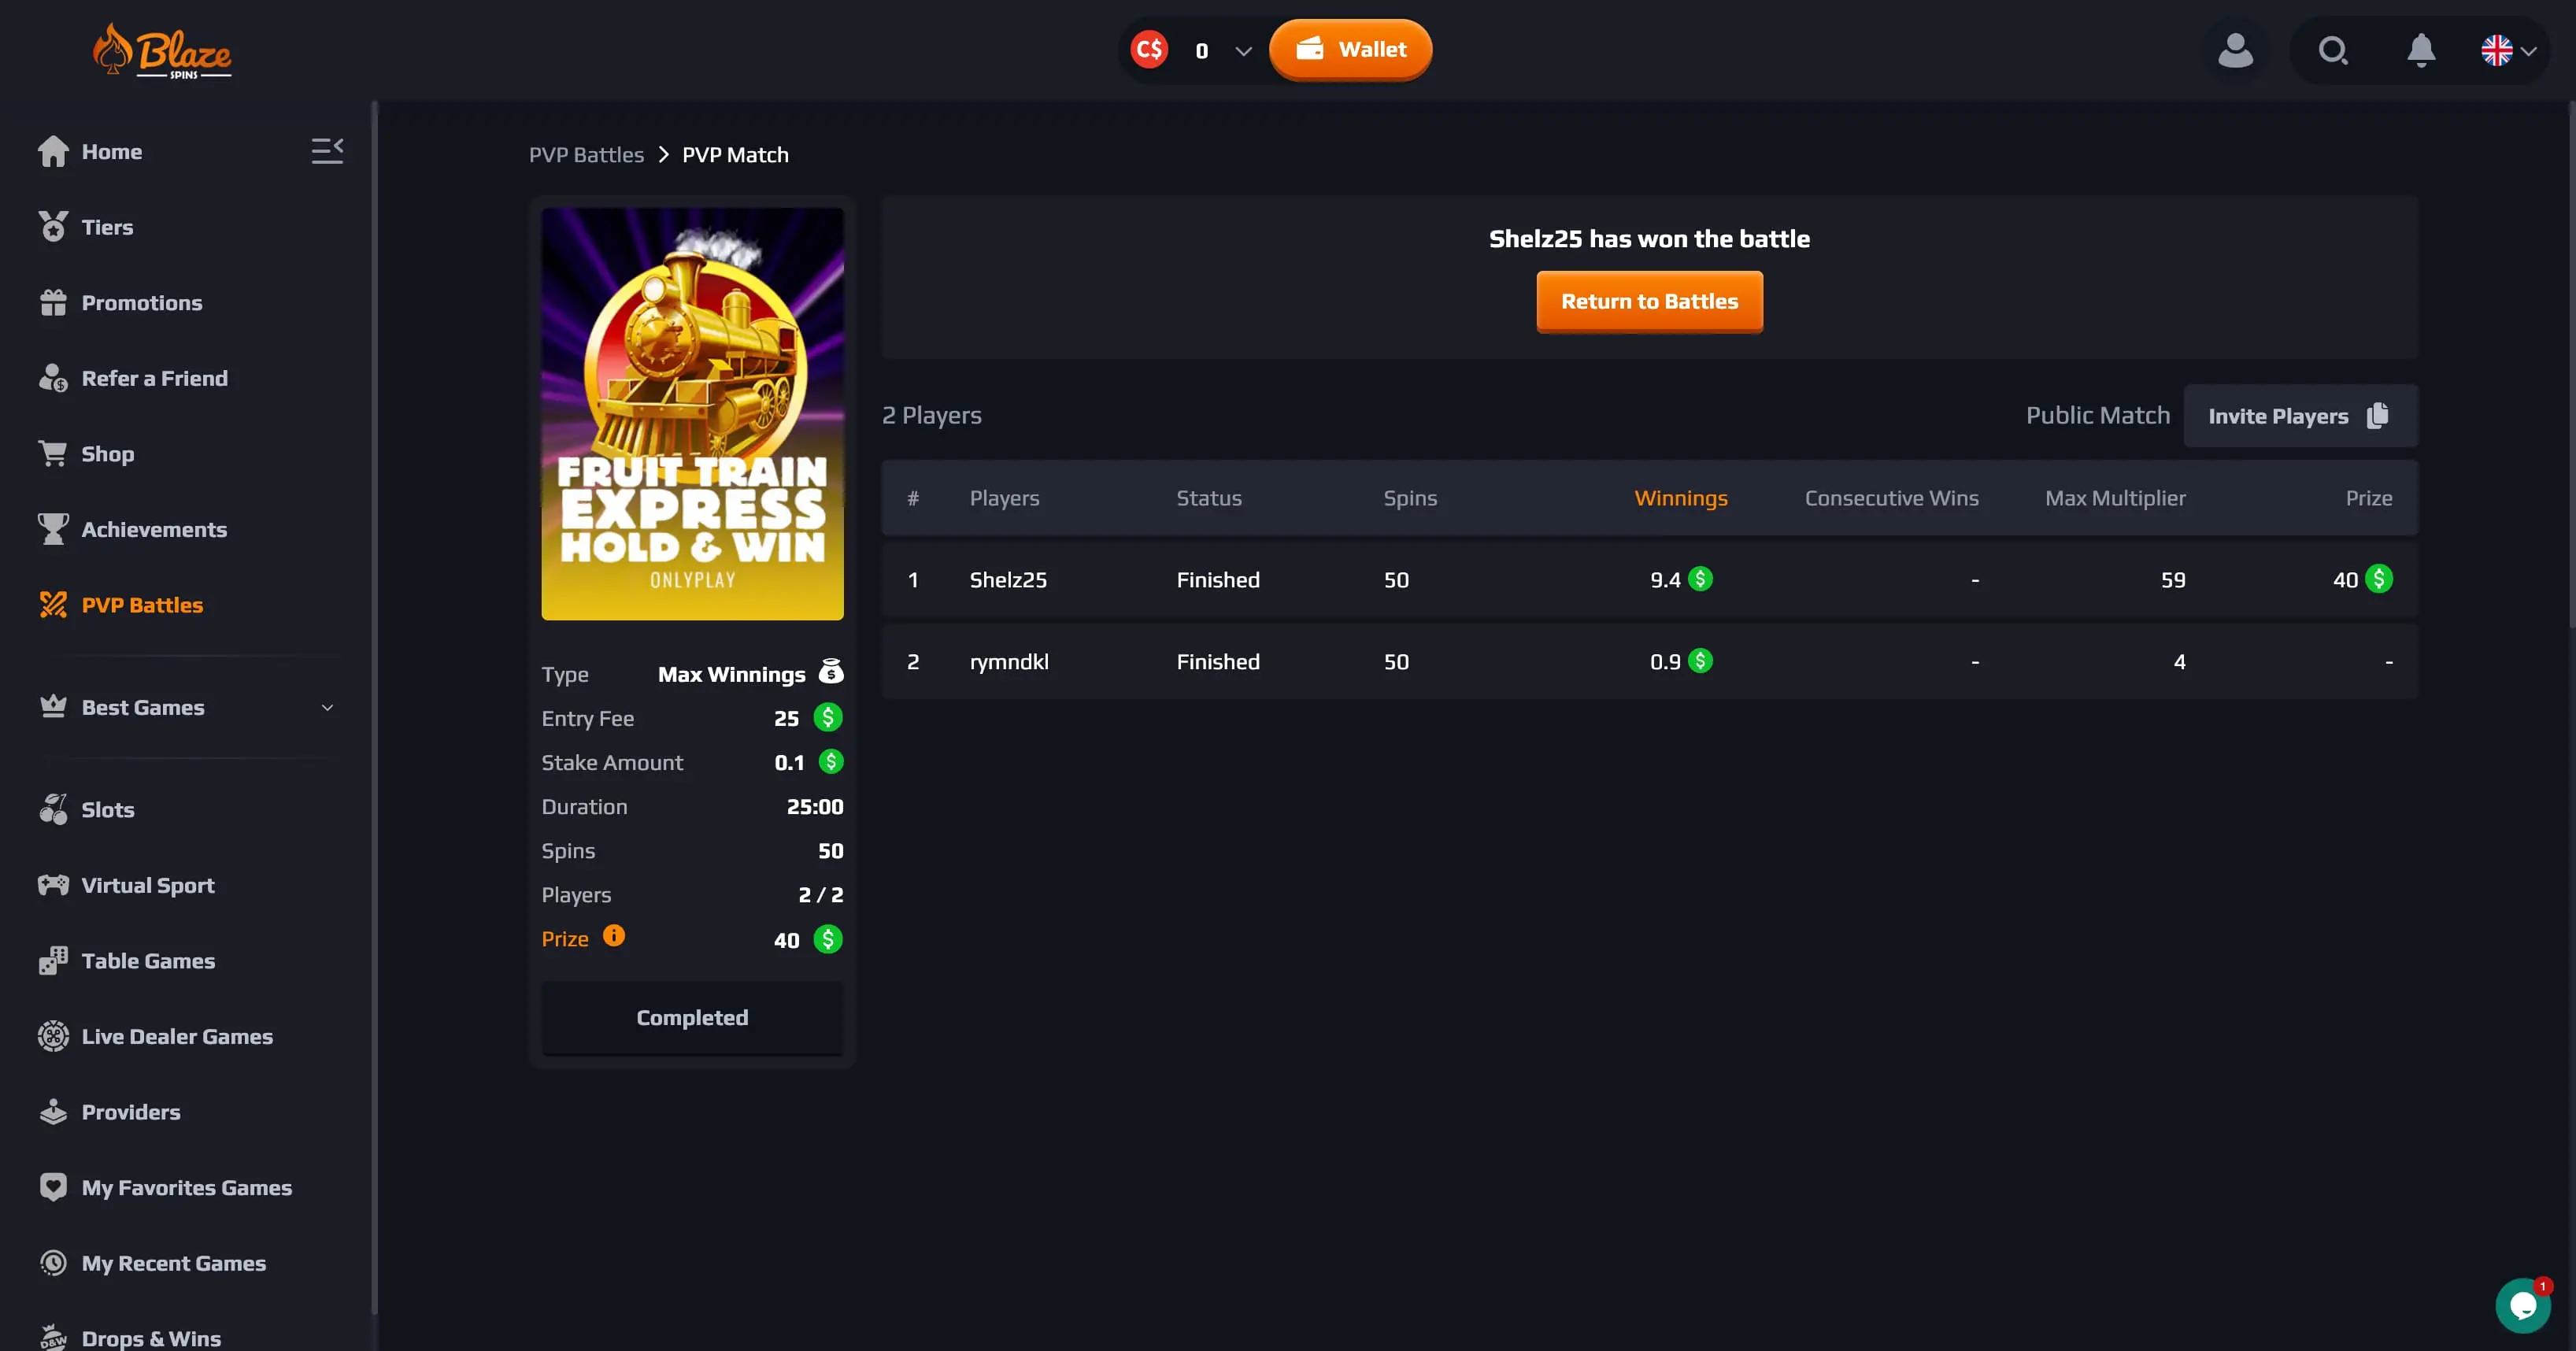Collapse the sidebar menu
Viewport: 2576px width, 1351px height.
[327, 151]
